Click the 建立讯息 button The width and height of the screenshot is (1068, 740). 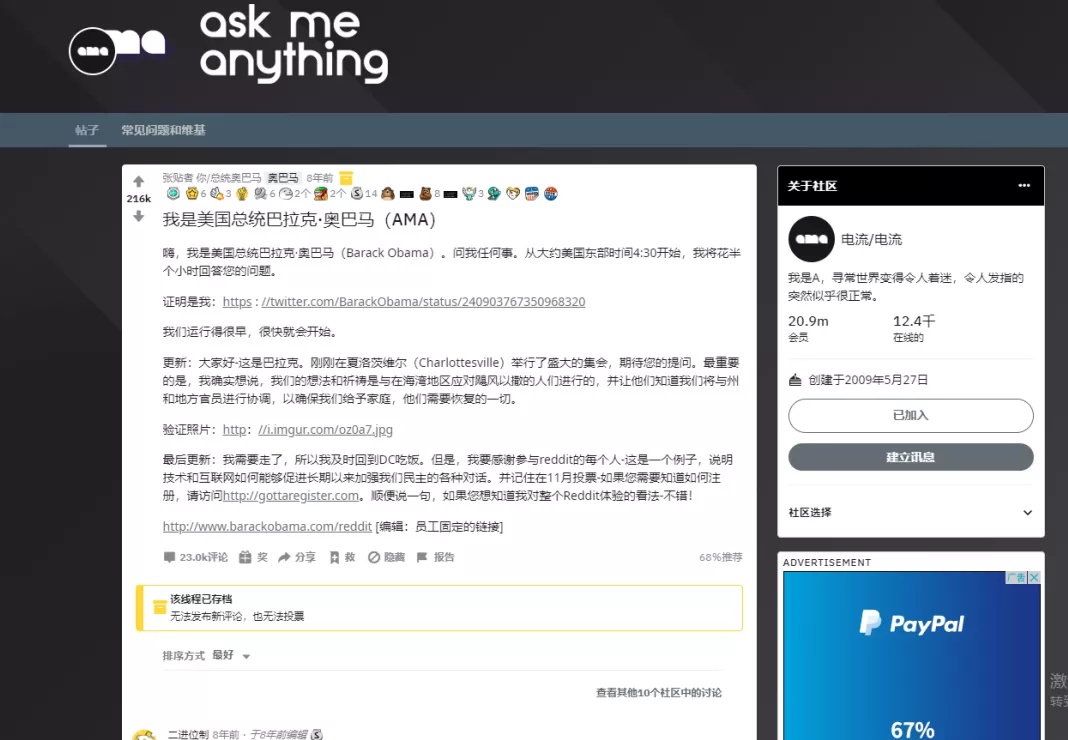pyautogui.click(x=910, y=457)
